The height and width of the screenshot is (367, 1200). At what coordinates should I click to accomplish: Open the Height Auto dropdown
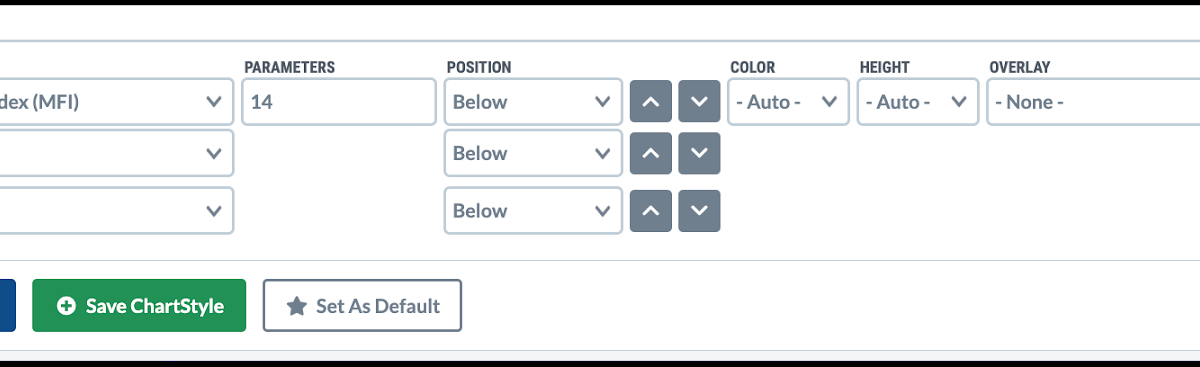pyautogui.click(x=918, y=102)
